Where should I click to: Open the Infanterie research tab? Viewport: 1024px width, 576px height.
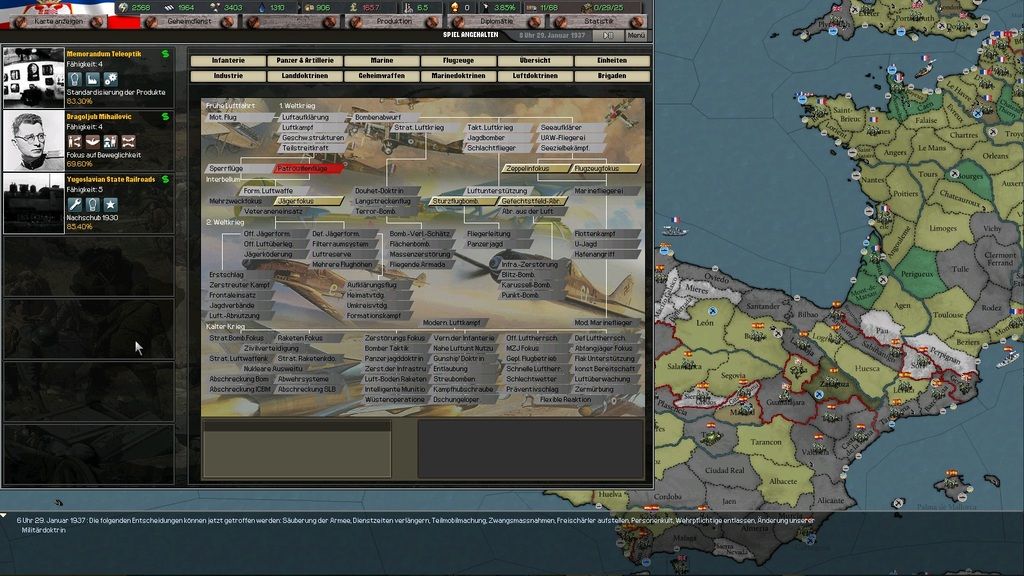229,61
